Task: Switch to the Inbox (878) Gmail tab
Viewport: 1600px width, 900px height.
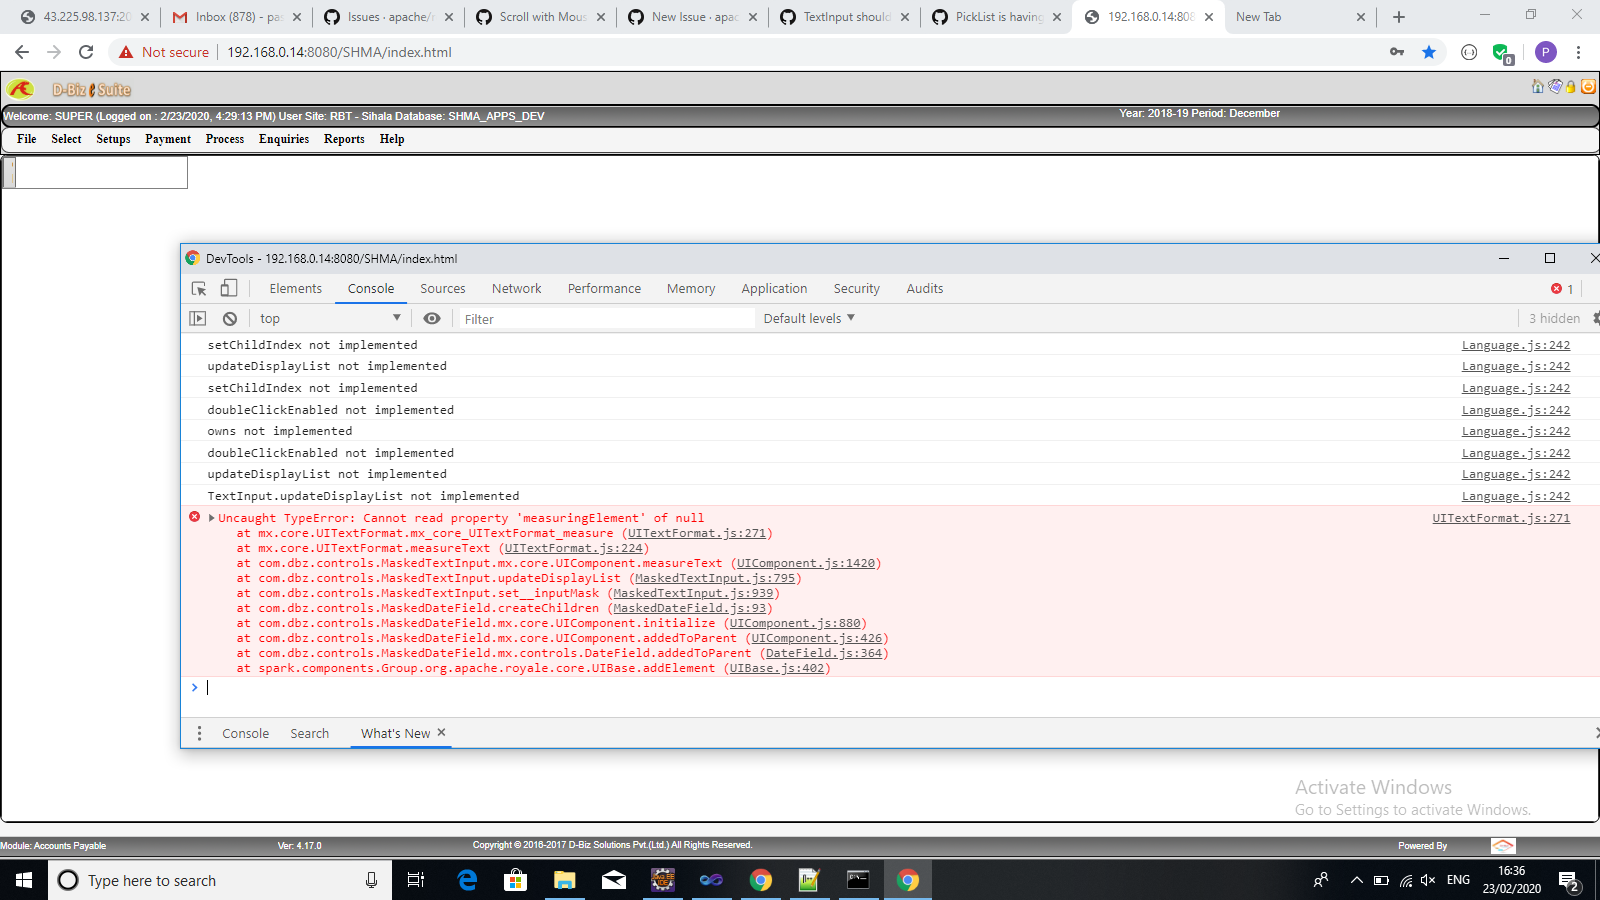Action: click(x=237, y=17)
